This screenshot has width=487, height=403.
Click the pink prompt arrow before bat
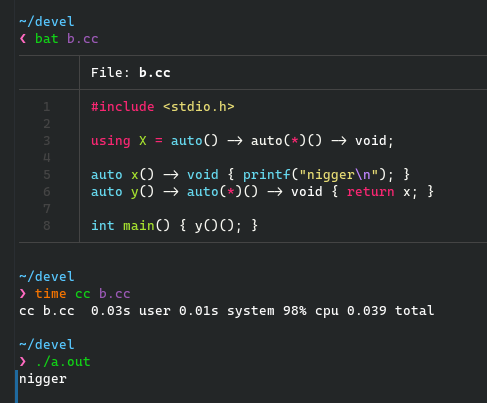pyautogui.click(x=23, y=39)
